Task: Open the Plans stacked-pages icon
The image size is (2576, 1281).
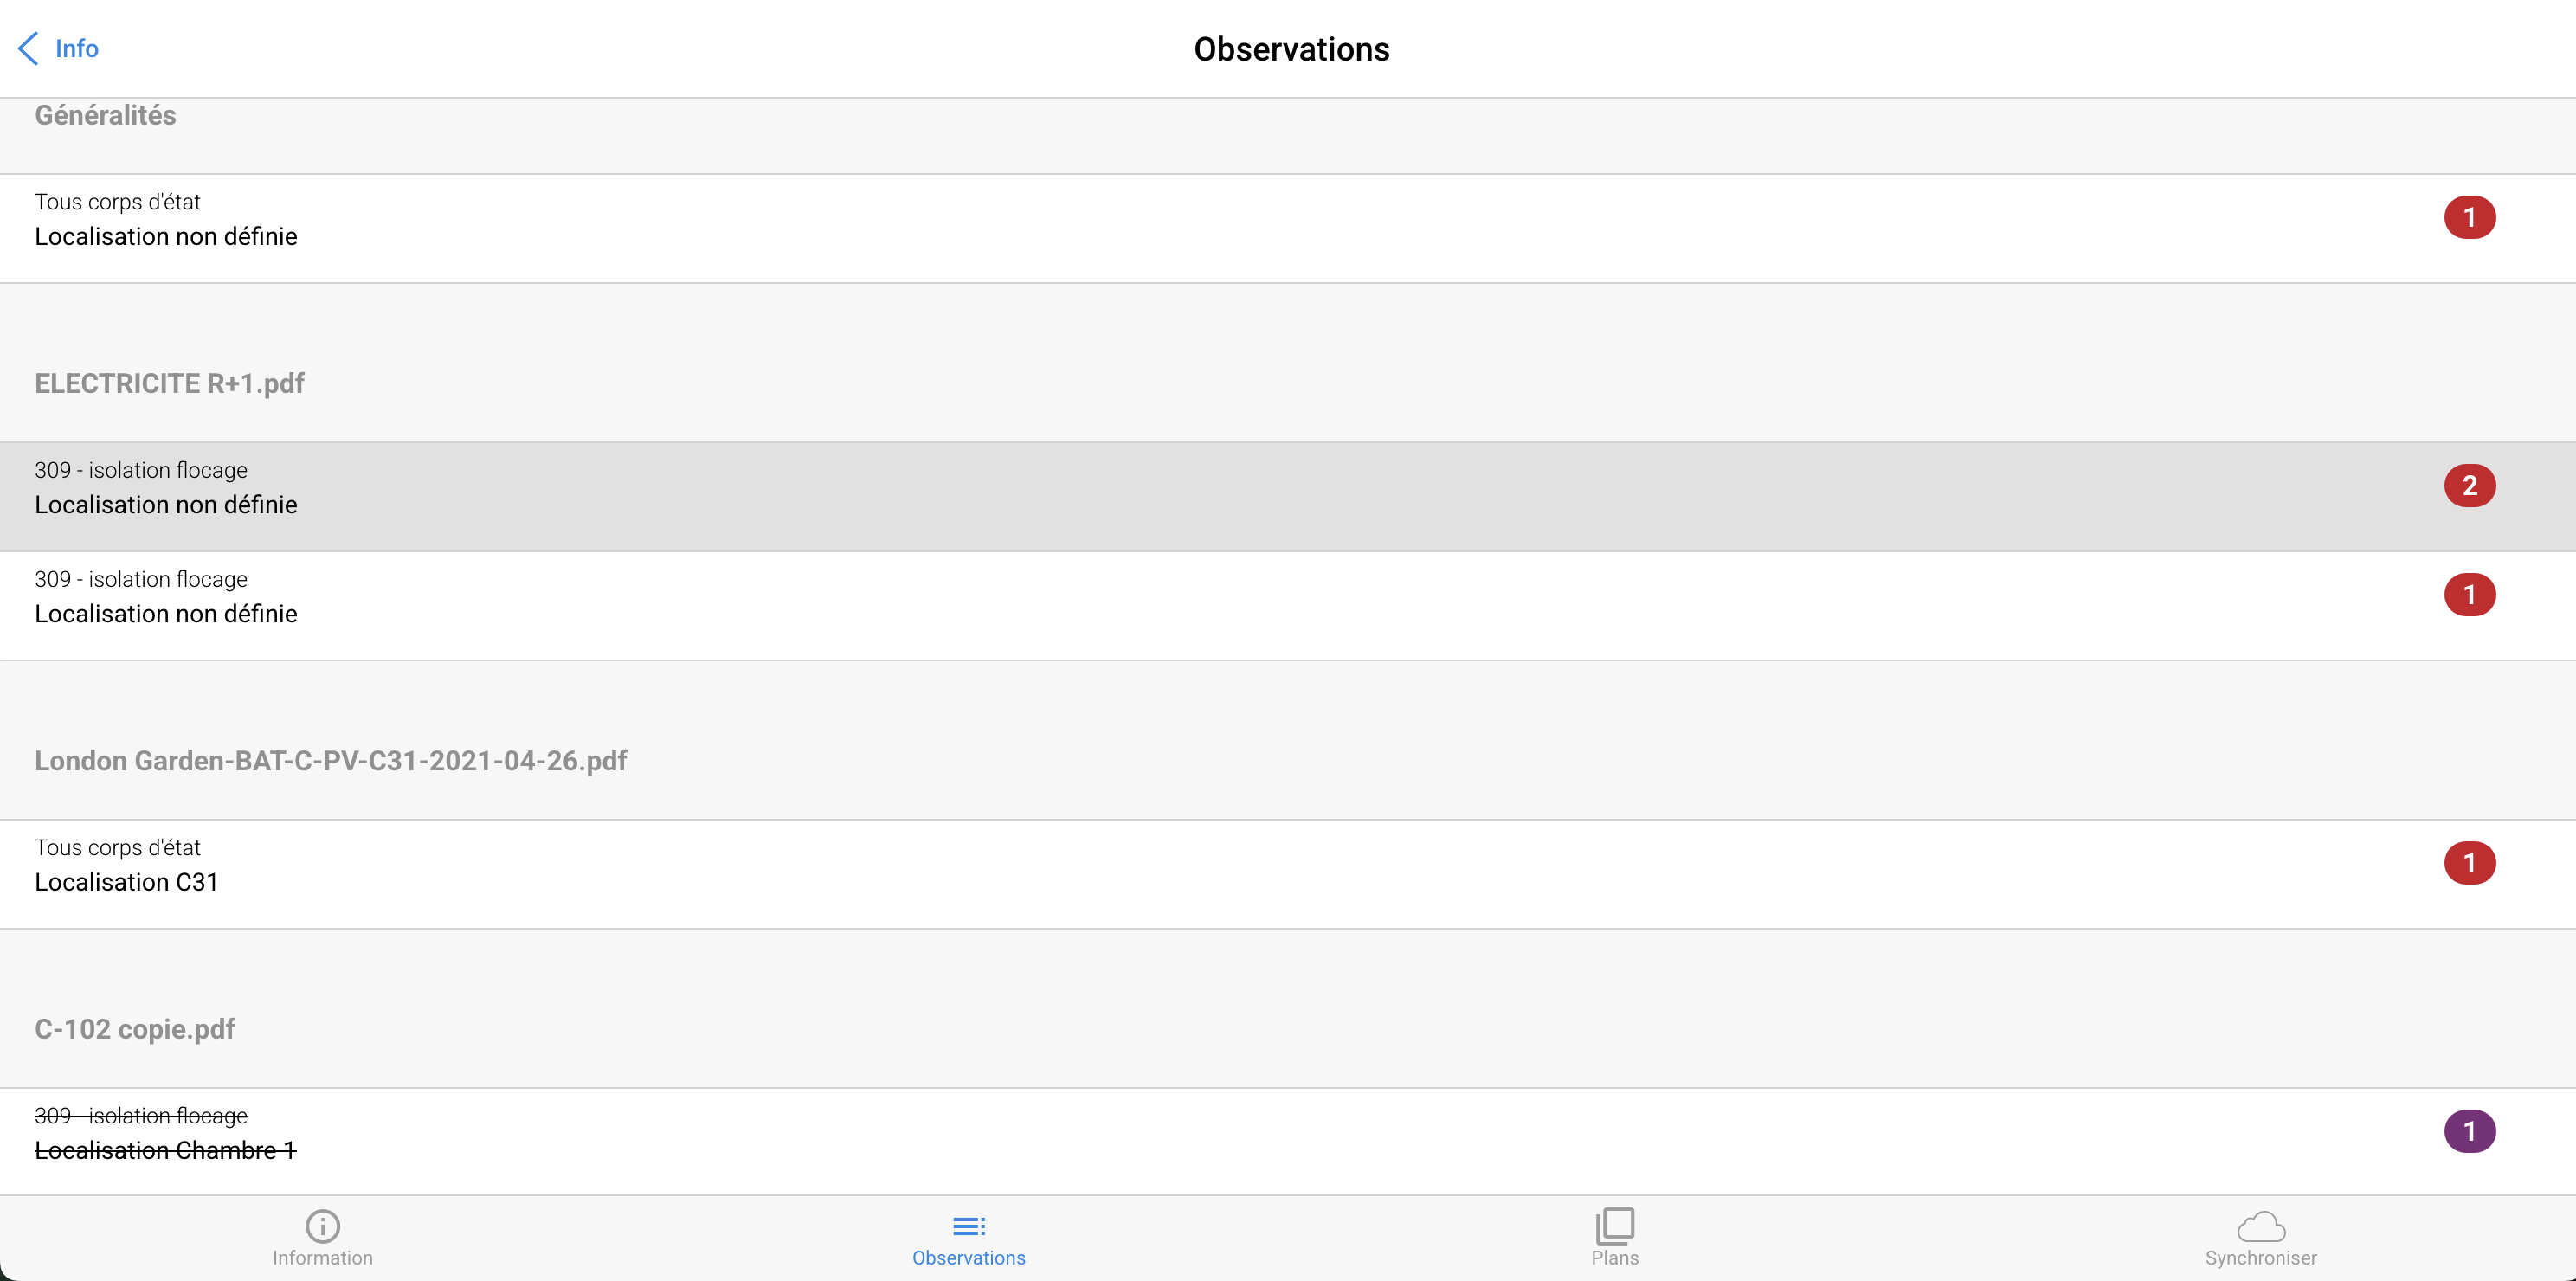Action: 1614,1225
